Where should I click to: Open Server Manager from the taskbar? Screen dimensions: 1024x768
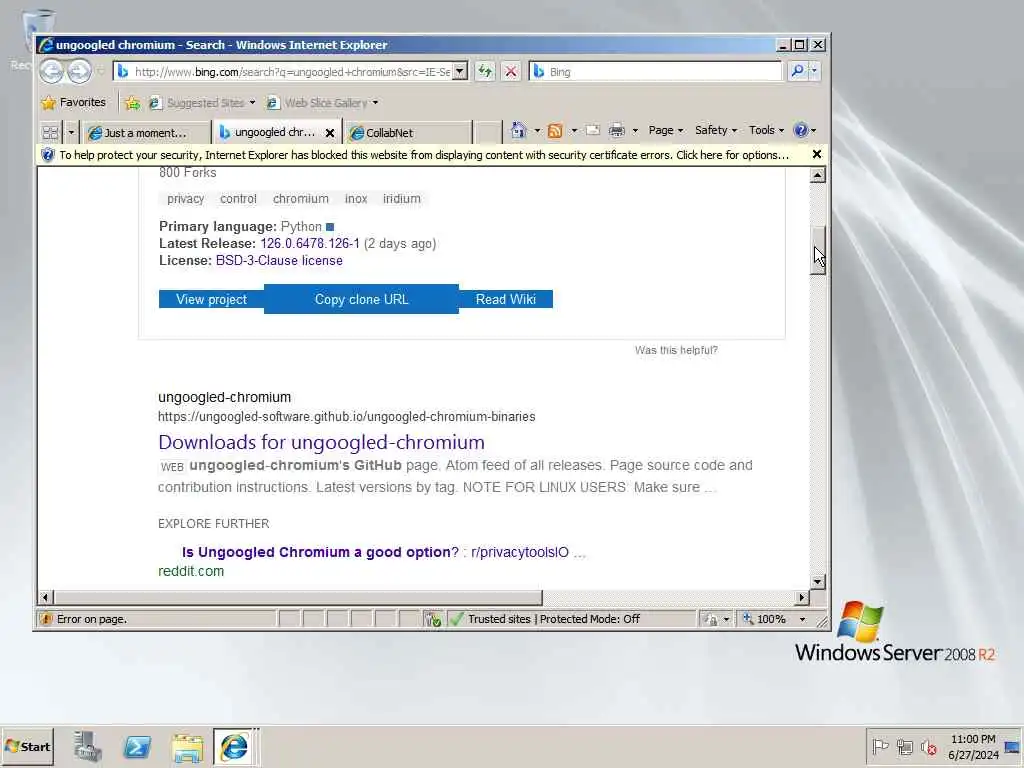tap(88, 746)
